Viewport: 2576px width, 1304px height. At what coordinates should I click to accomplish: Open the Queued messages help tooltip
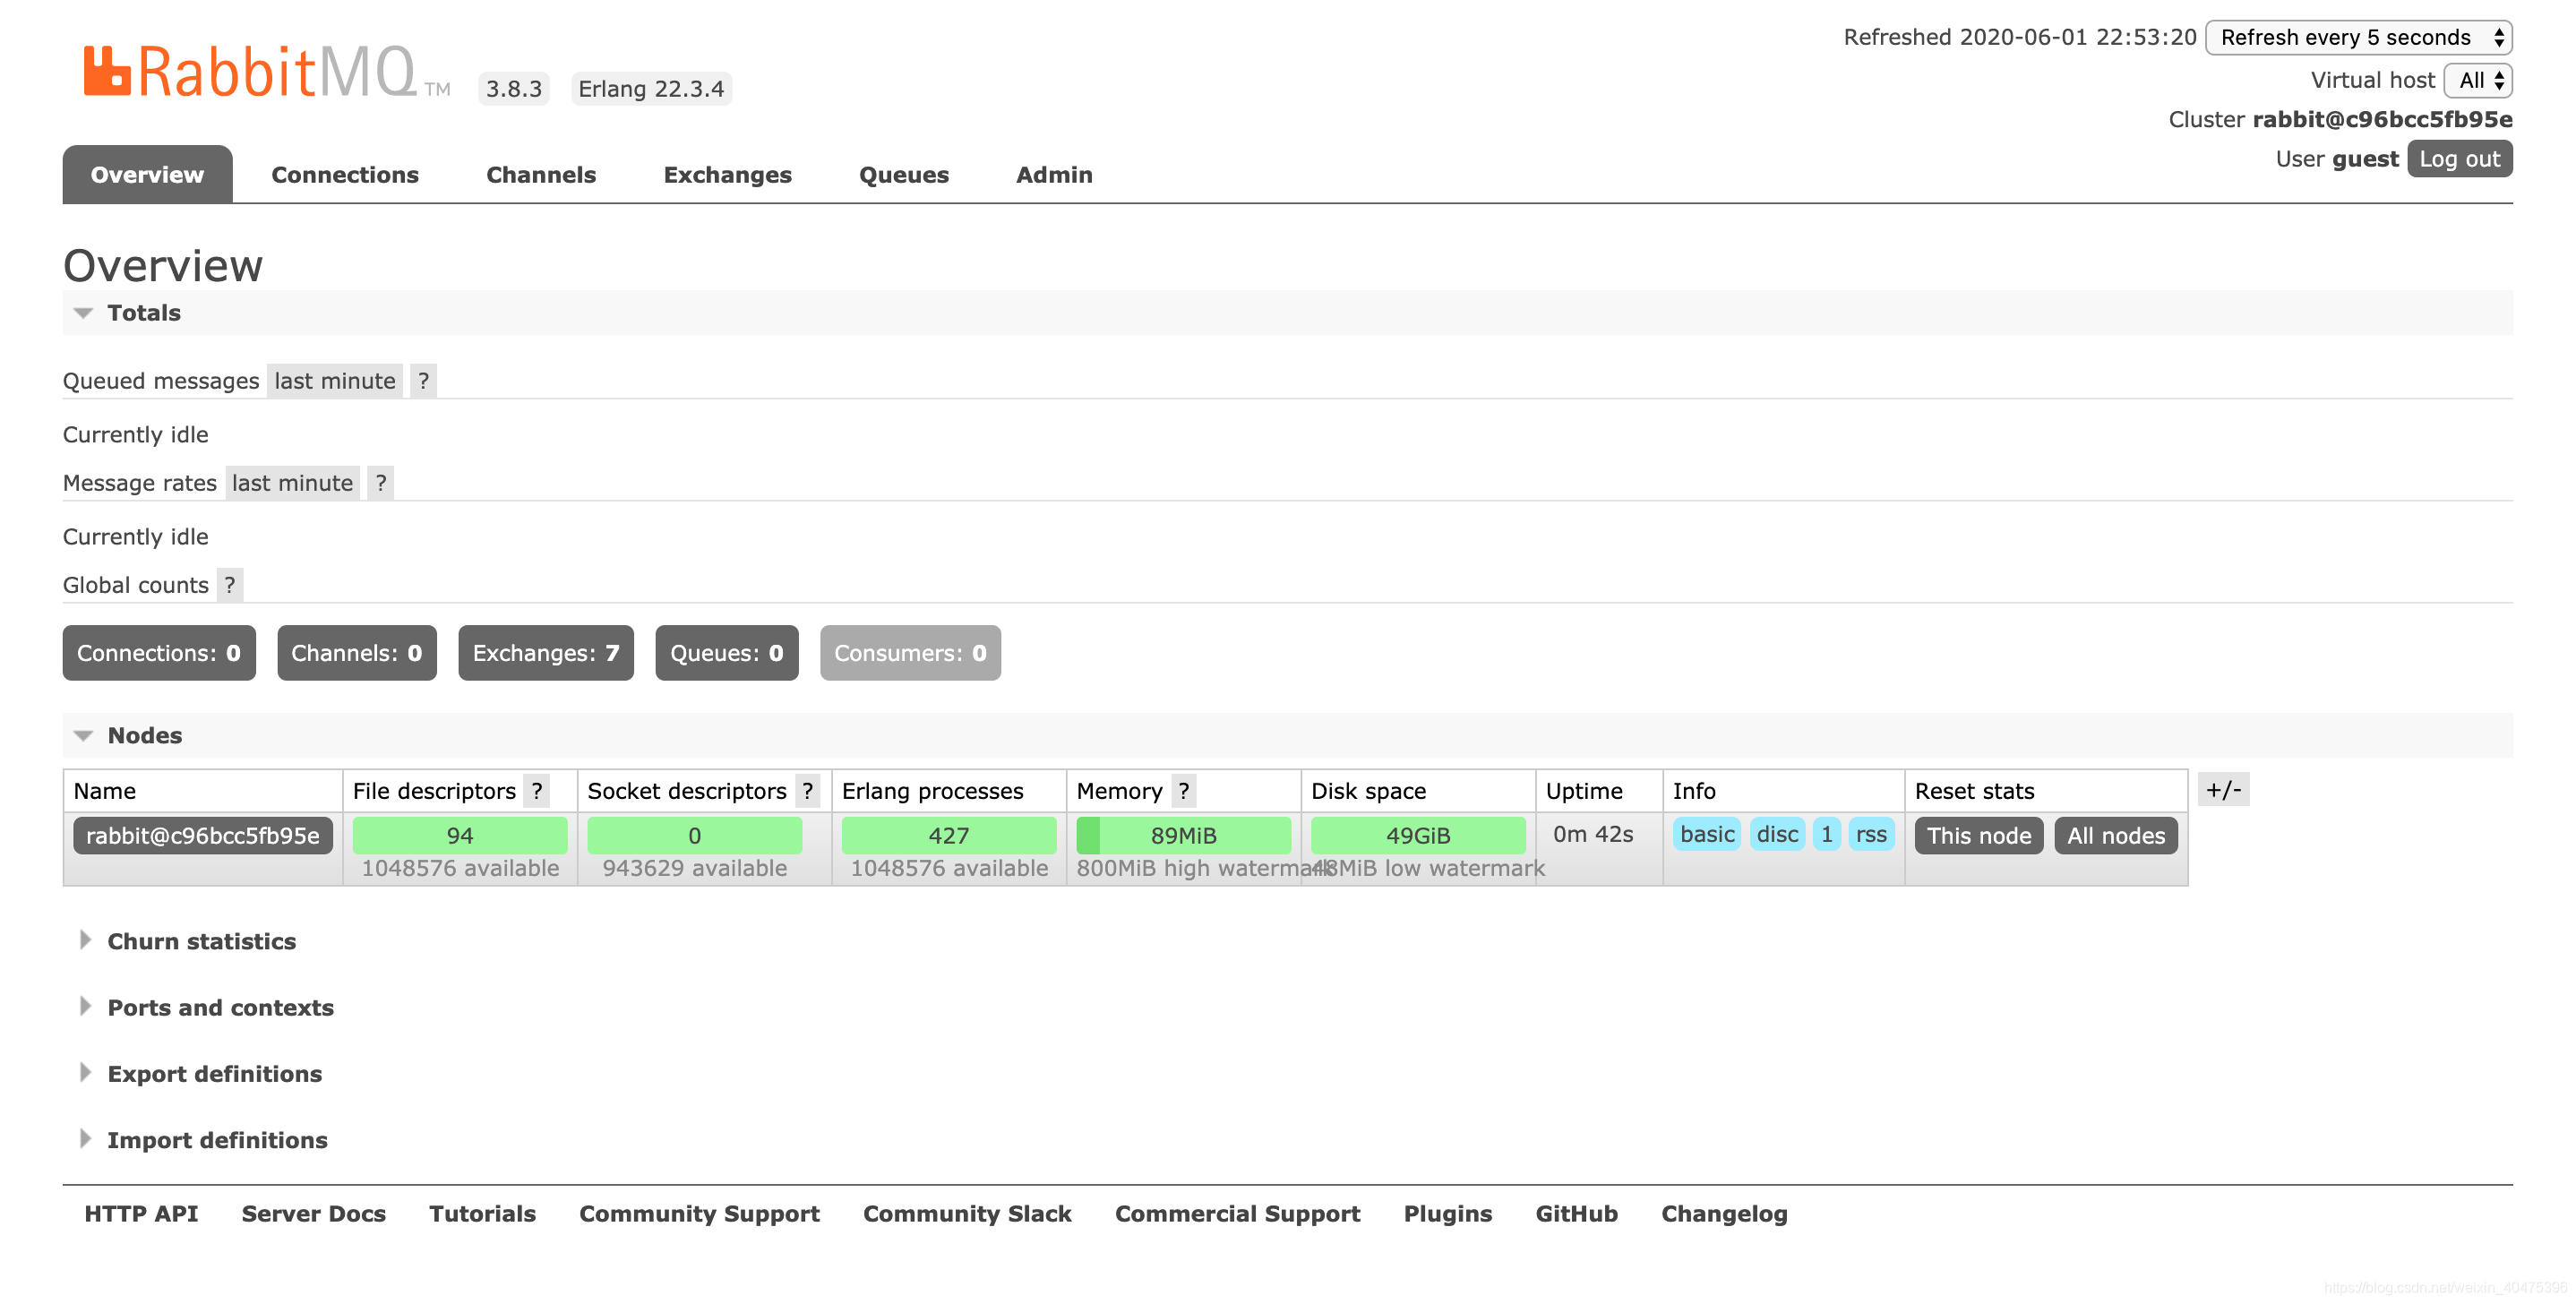(424, 380)
